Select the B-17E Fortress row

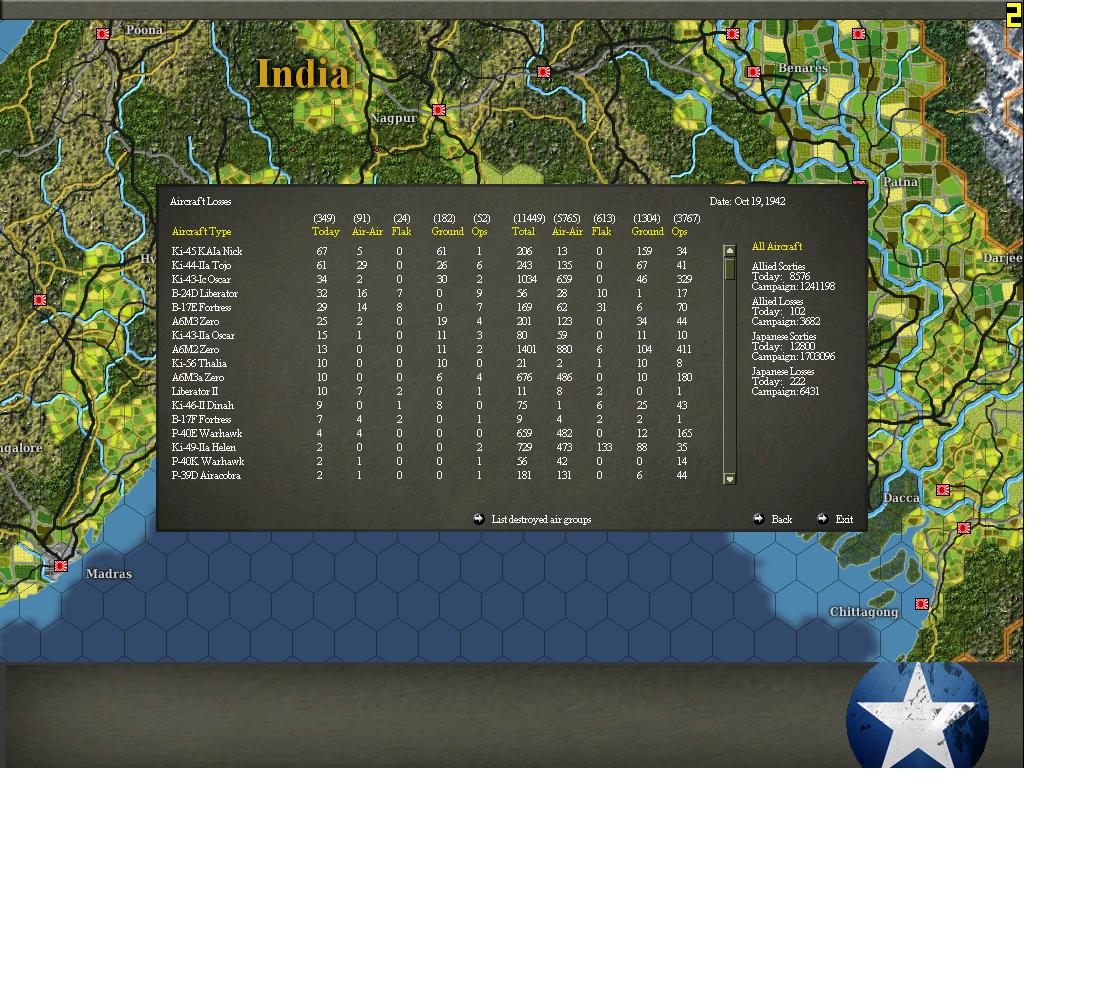tap(431, 307)
